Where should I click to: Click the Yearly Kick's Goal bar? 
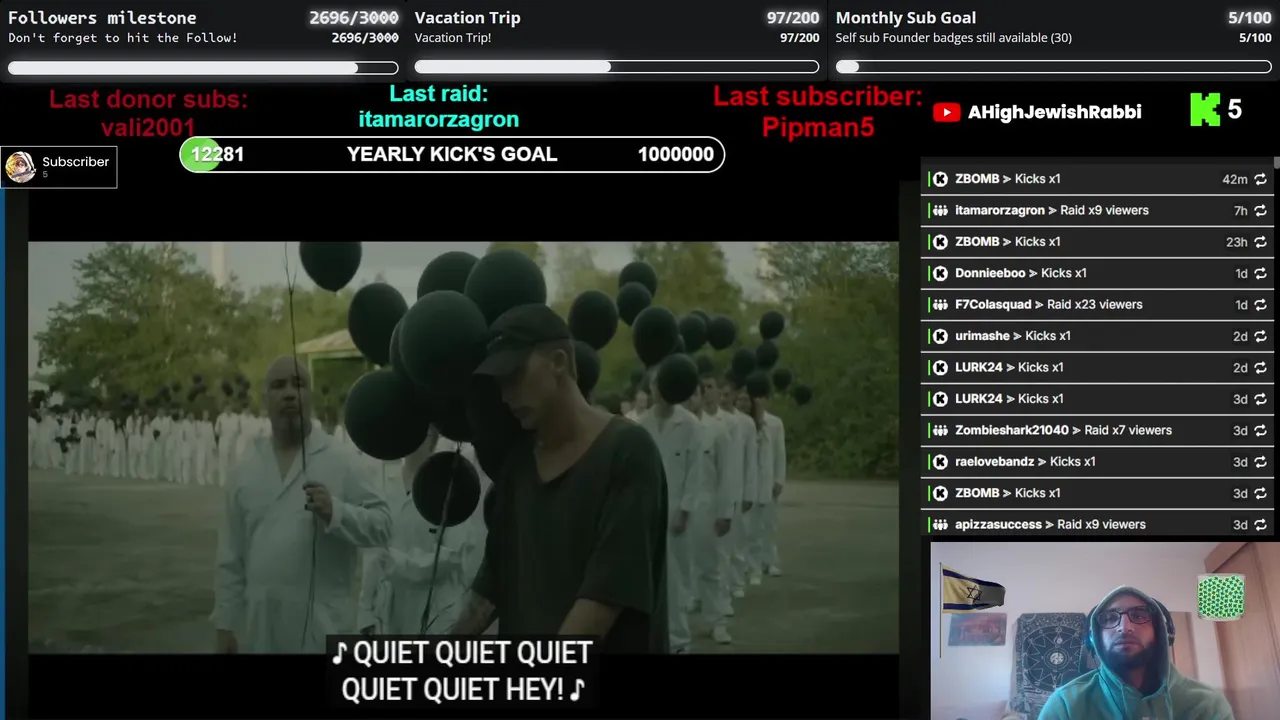coord(452,154)
